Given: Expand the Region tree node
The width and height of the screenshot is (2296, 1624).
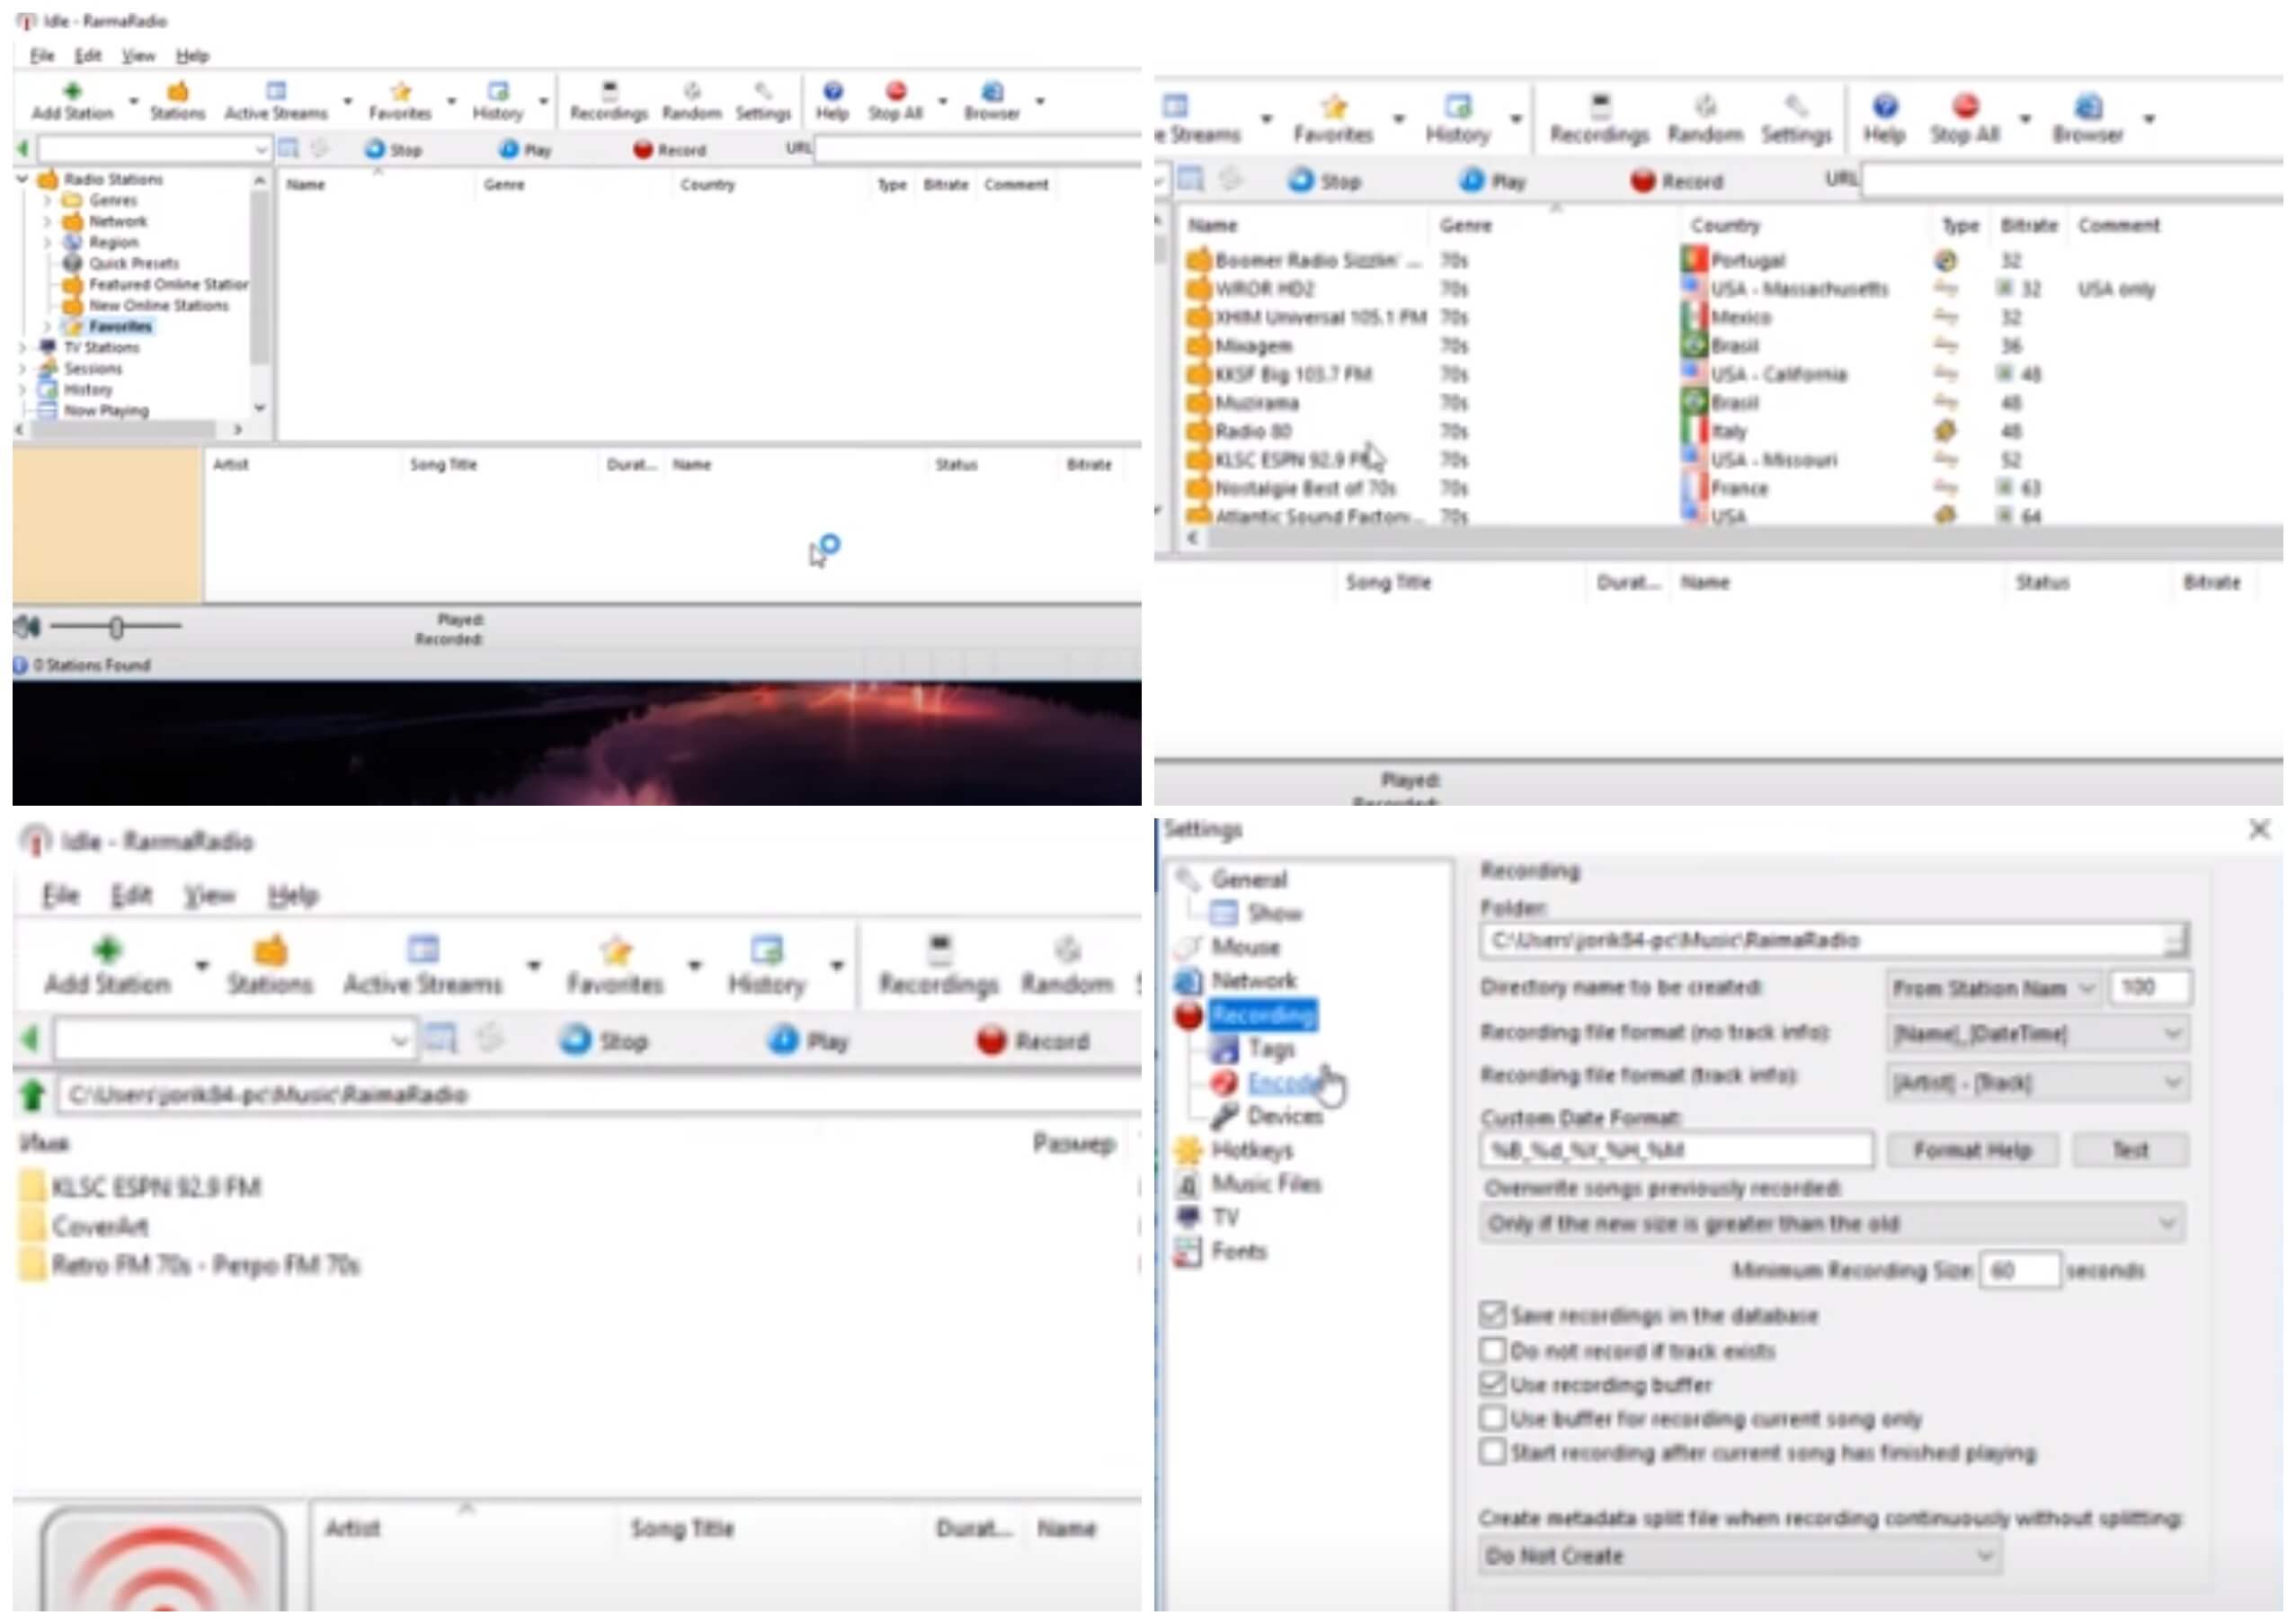Looking at the screenshot, I should [x=46, y=242].
